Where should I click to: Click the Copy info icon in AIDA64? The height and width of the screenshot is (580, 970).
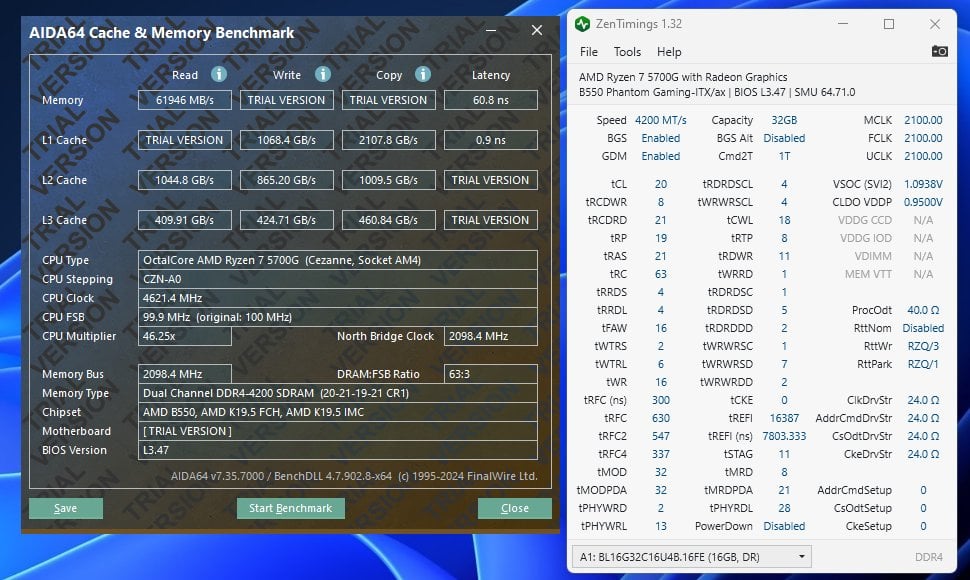[423, 74]
